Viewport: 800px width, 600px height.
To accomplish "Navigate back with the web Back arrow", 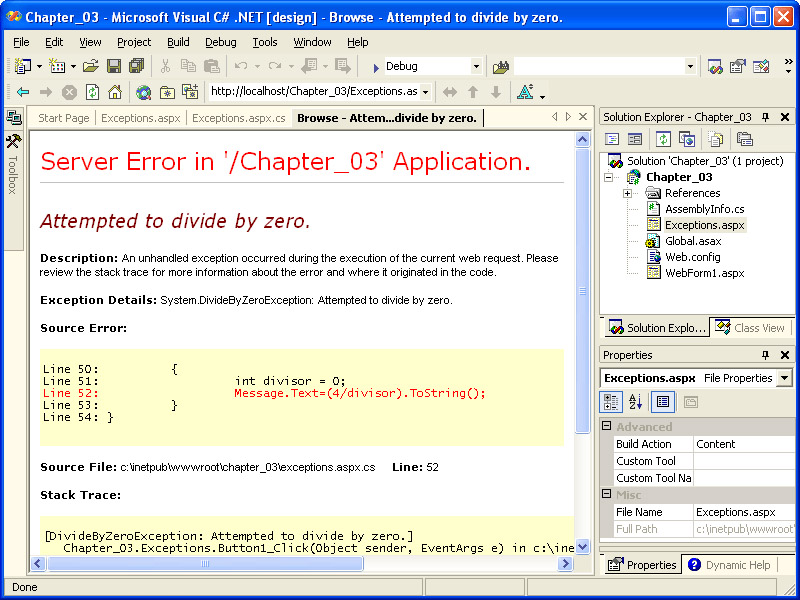I will [x=22, y=92].
